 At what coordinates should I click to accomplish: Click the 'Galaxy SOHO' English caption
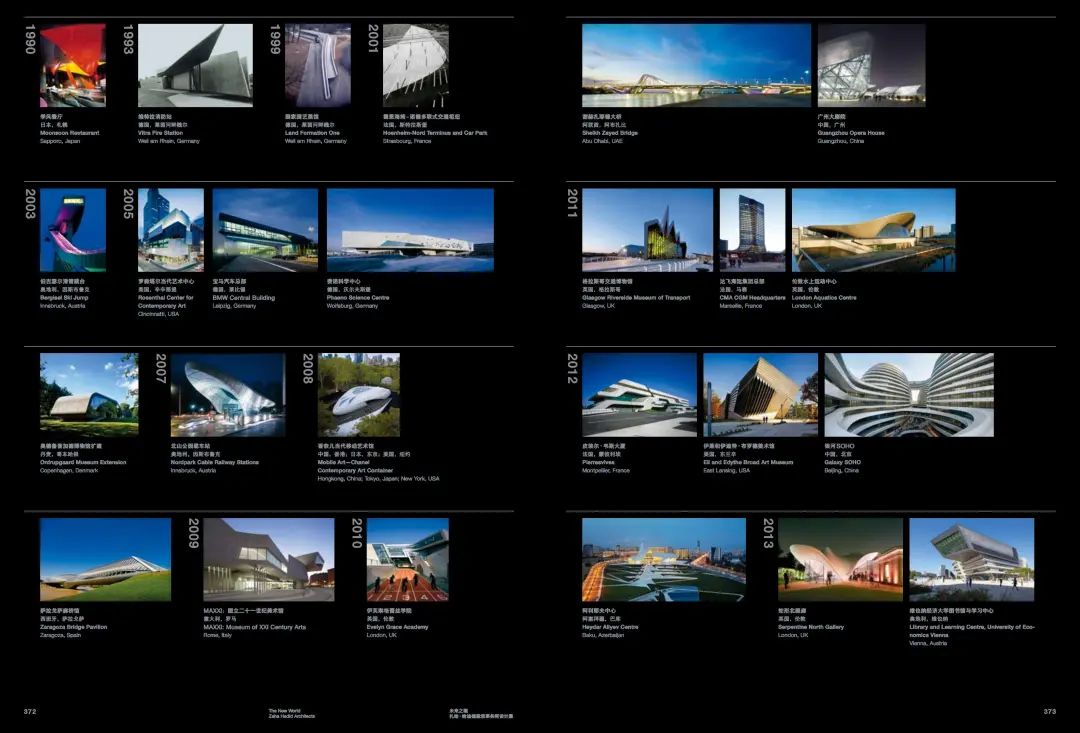pos(842,462)
